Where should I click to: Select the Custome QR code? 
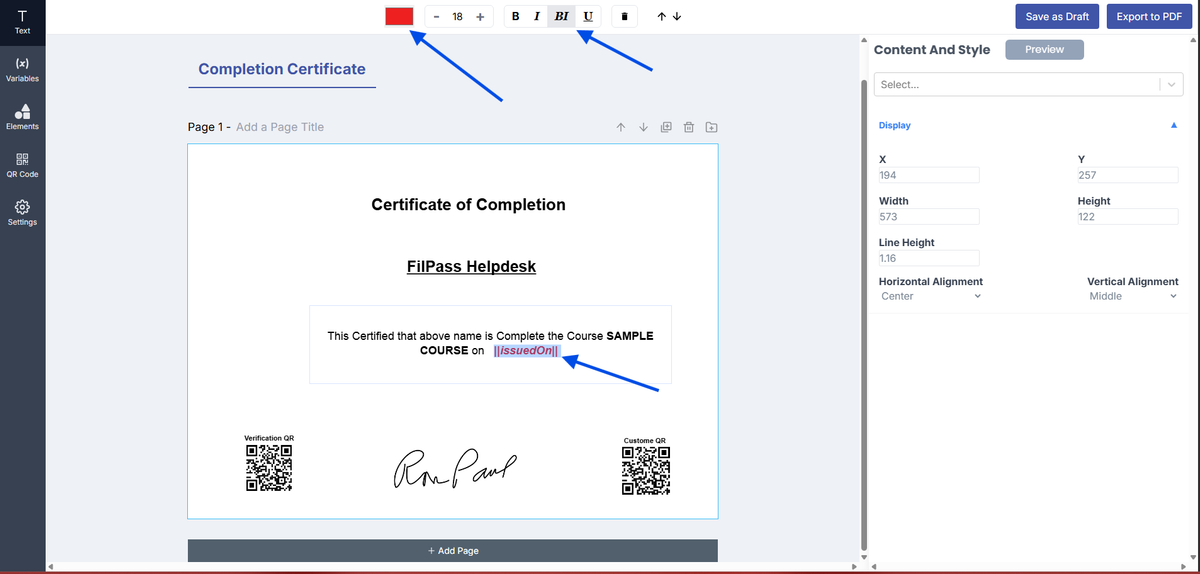[x=645, y=471]
